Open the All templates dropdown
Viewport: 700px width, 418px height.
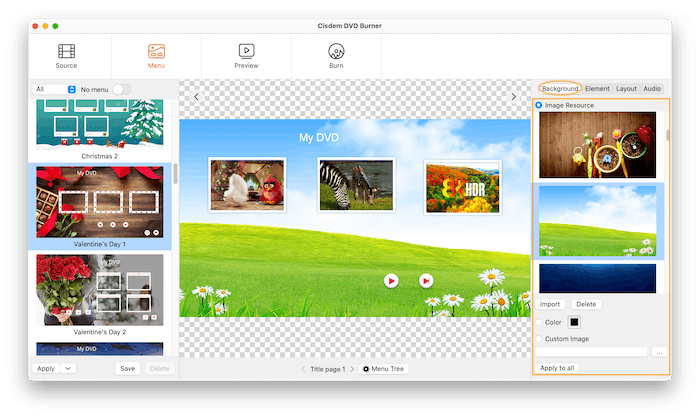[55, 89]
